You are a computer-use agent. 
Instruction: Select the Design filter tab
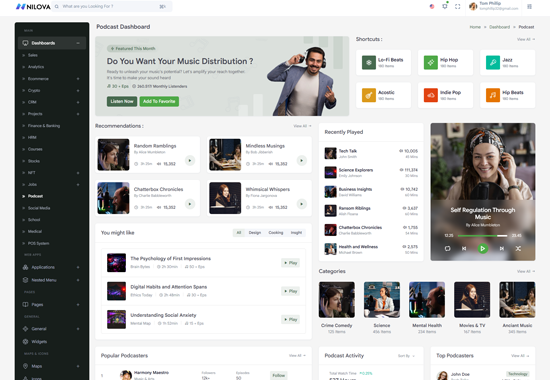[x=255, y=233]
